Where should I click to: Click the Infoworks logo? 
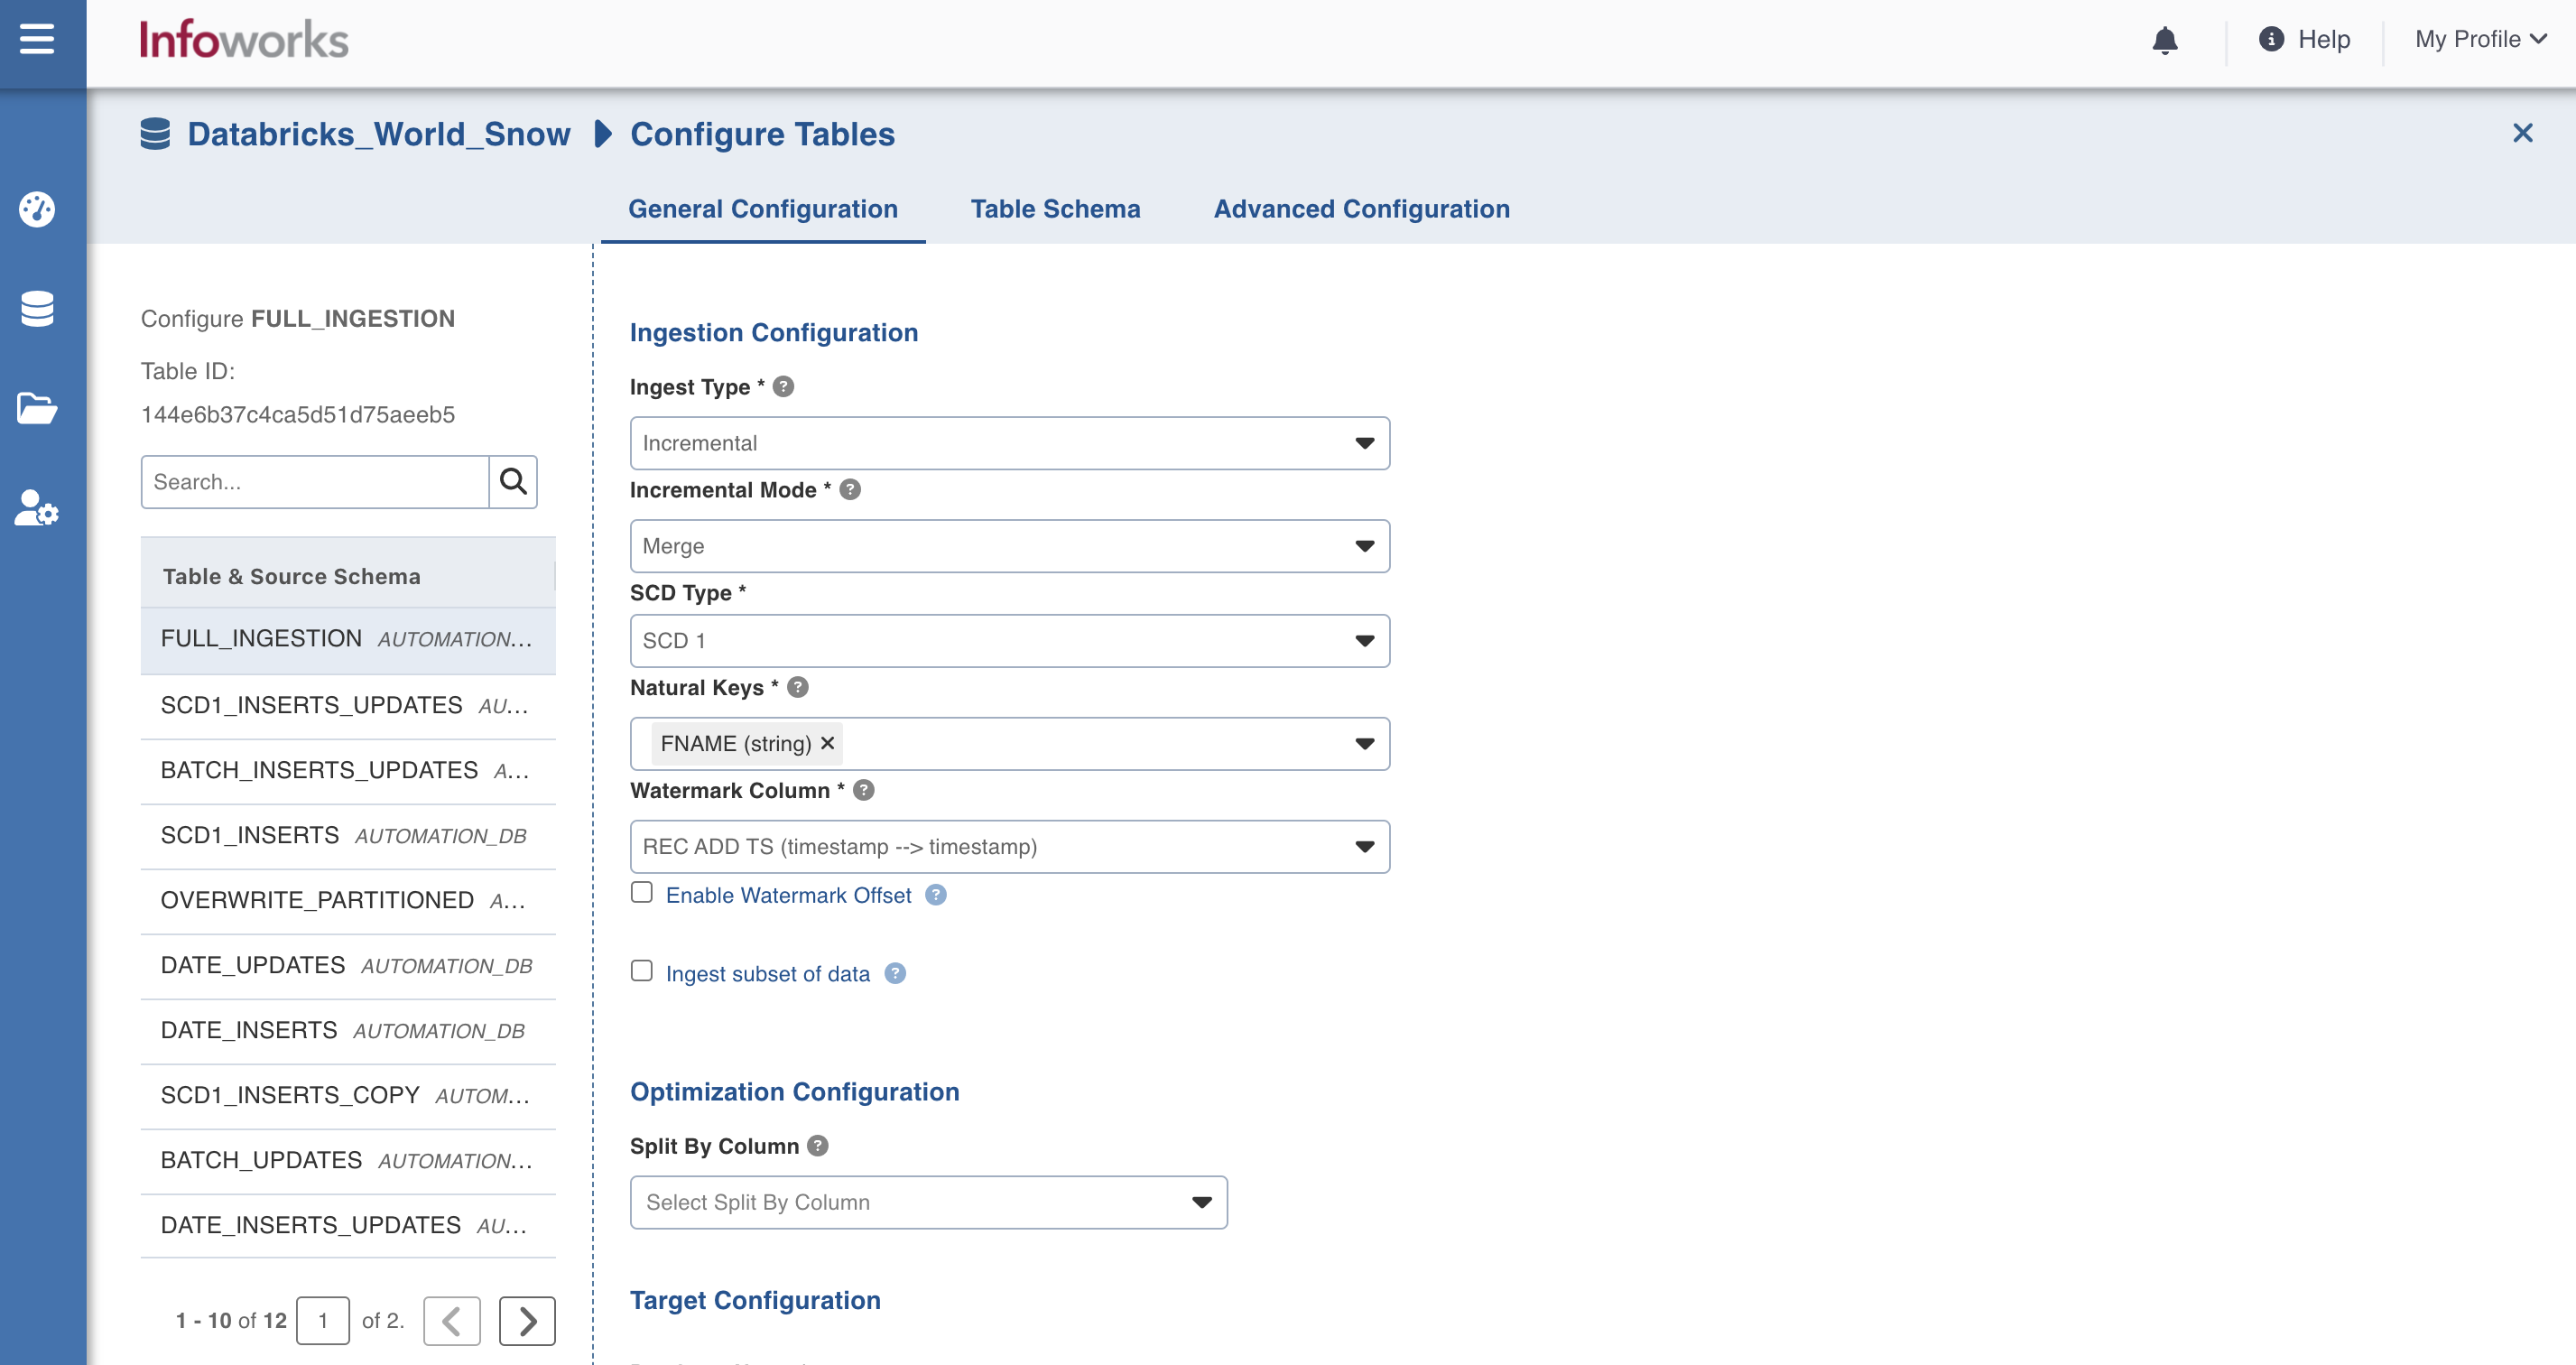pos(244,40)
